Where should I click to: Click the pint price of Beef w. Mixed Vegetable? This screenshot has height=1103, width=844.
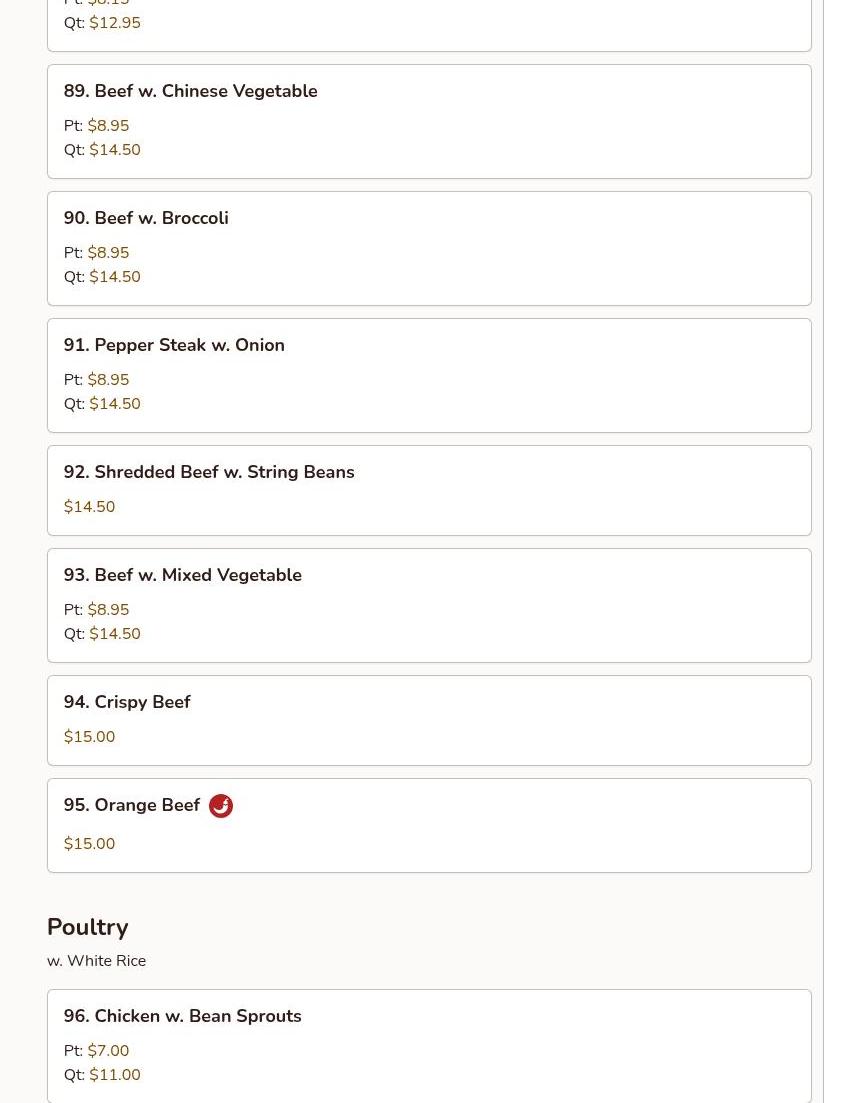pos(108,609)
